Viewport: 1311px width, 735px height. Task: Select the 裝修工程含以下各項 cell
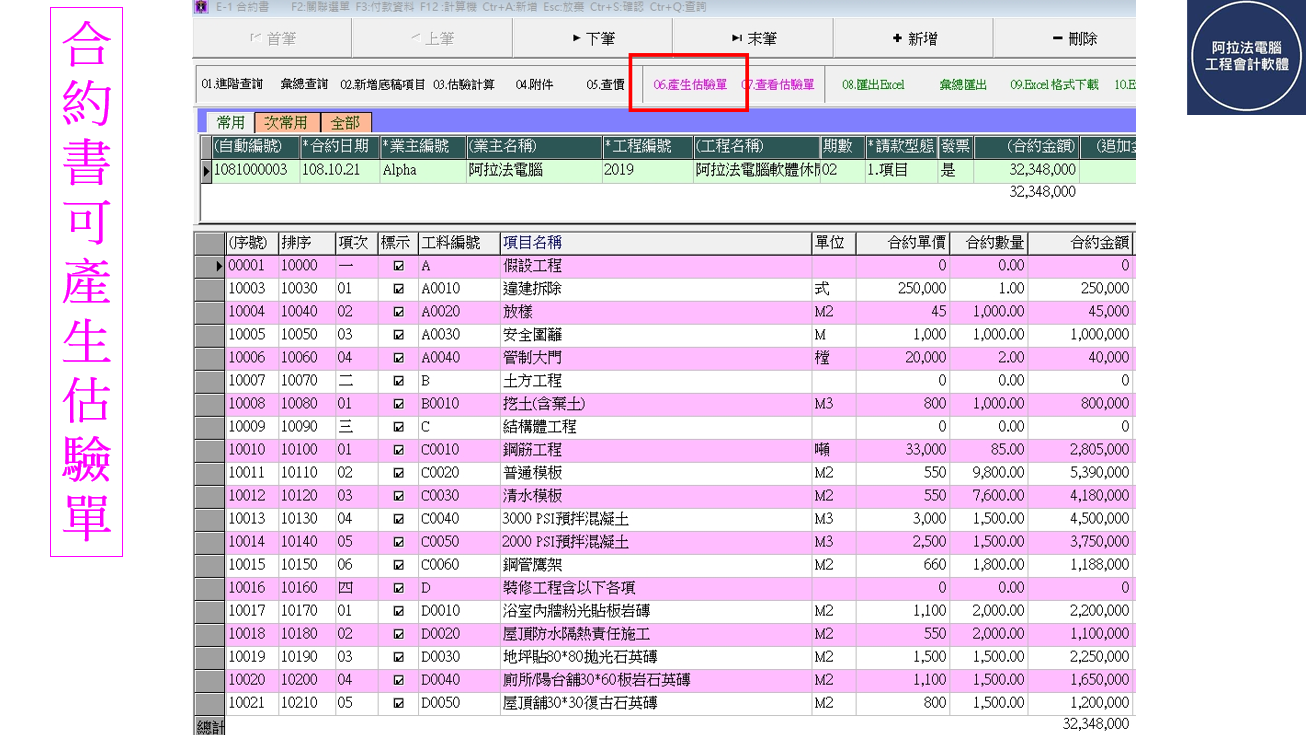click(x=655, y=589)
